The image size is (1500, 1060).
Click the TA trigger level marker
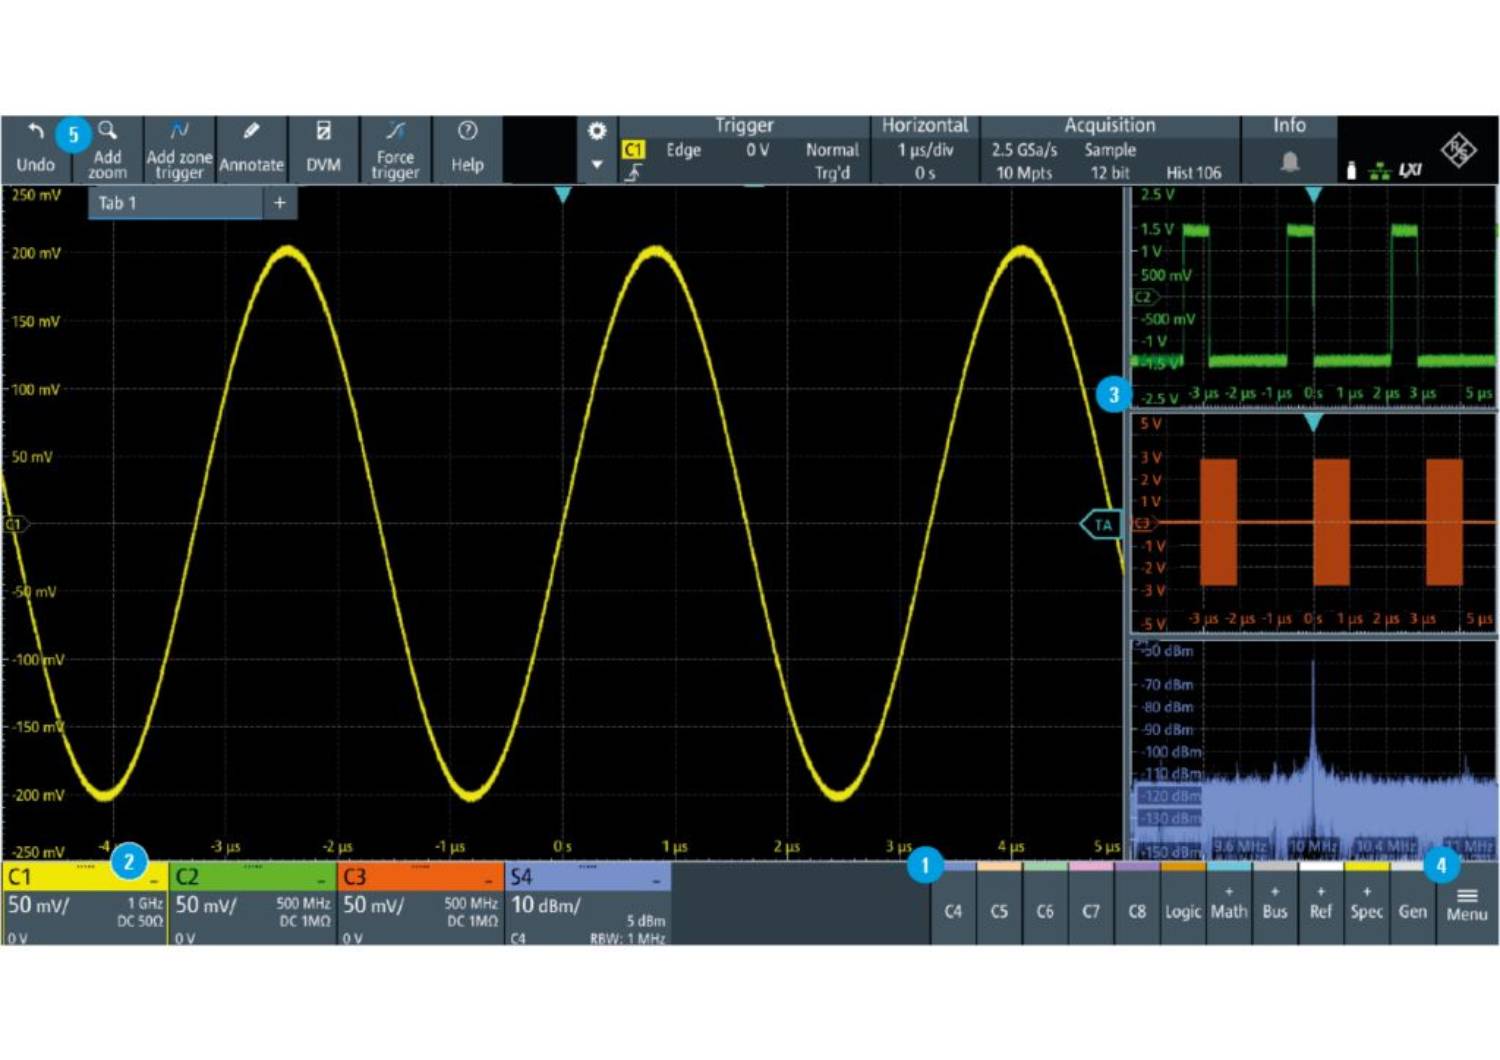click(x=1102, y=524)
